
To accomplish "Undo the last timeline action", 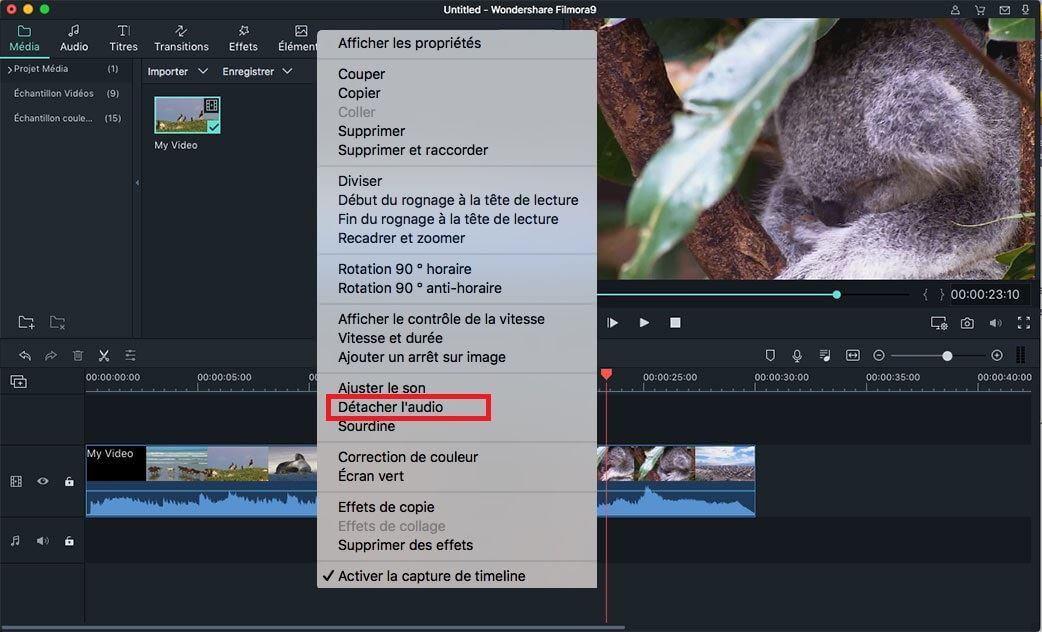I will (x=25, y=356).
